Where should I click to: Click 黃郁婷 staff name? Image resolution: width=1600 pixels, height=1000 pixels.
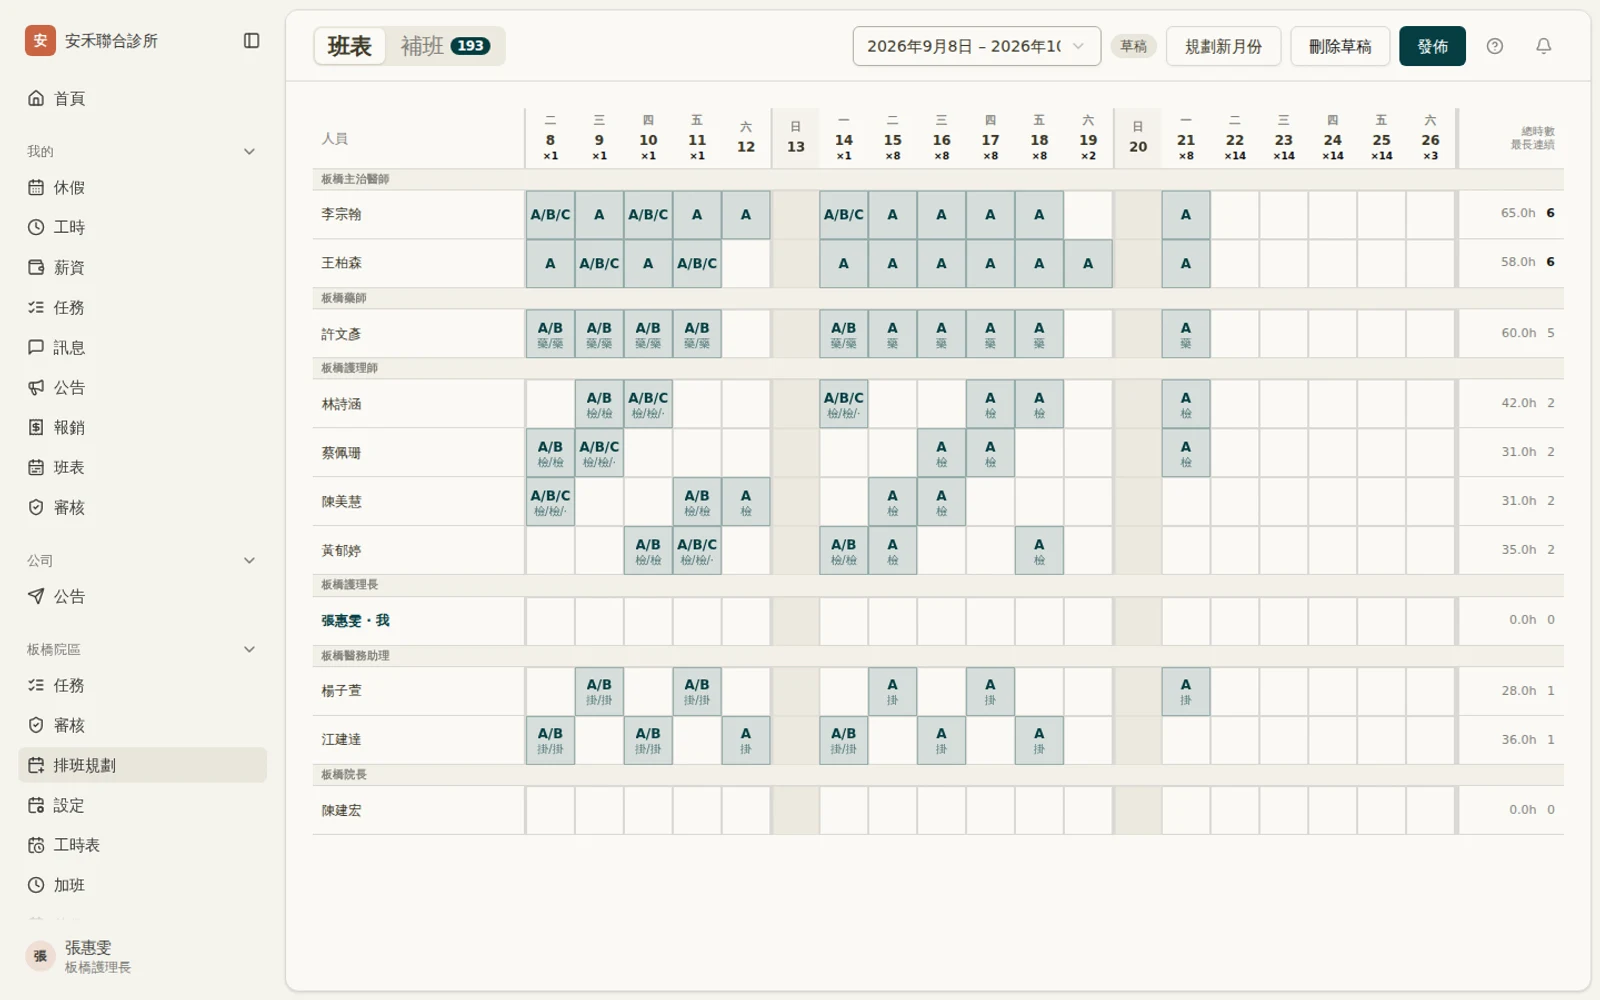click(x=341, y=550)
